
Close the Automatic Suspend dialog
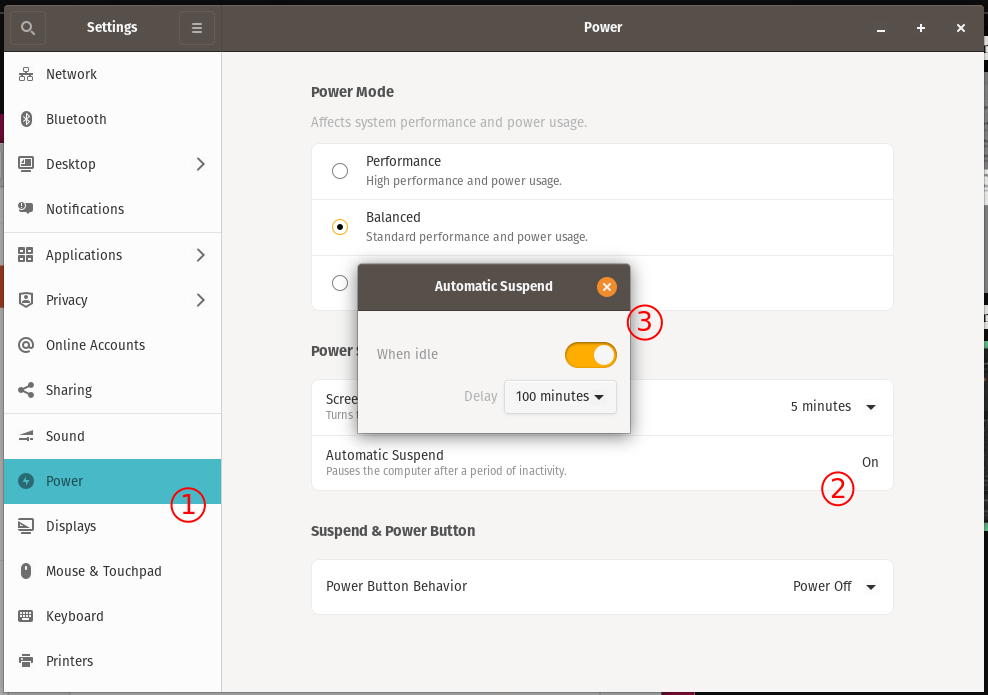606,286
